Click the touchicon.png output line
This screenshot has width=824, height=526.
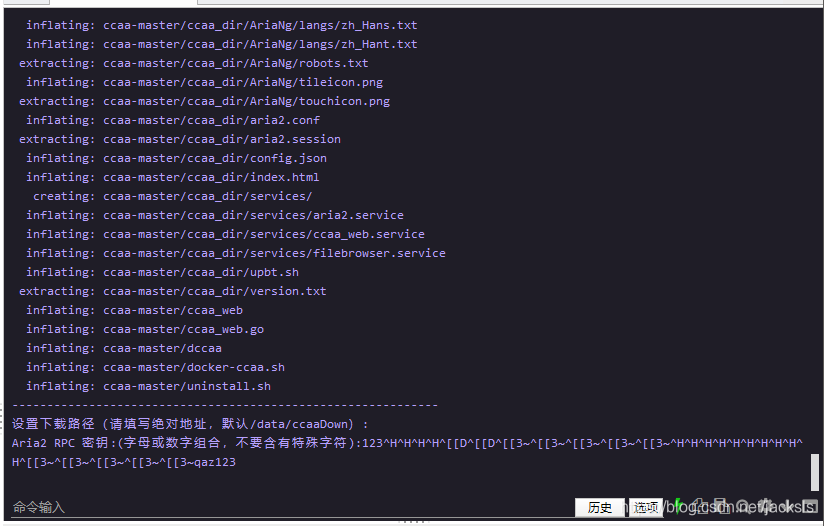coord(204,101)
